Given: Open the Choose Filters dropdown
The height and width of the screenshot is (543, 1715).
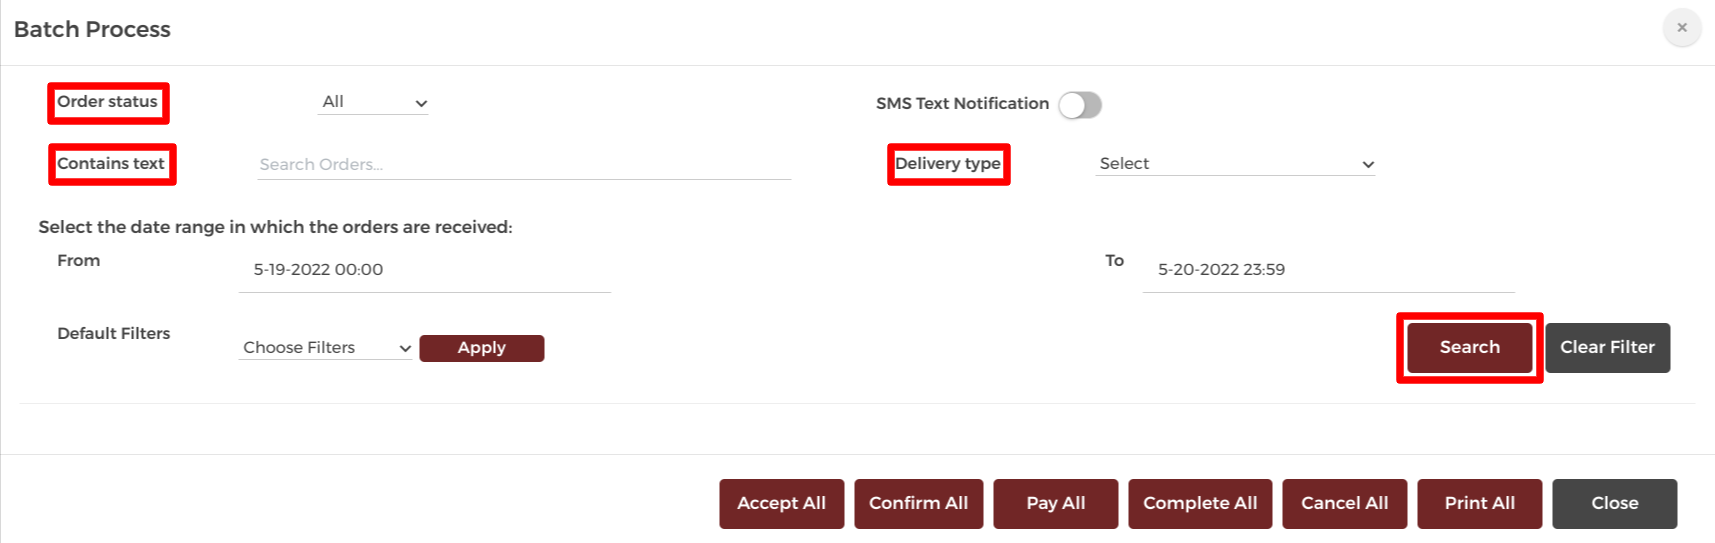Looking at the screenshot, I should click(326, 348).
